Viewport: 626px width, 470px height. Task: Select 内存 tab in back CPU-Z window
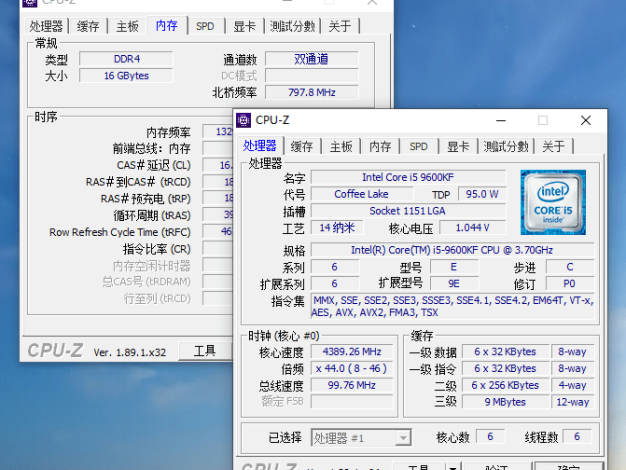166,26
